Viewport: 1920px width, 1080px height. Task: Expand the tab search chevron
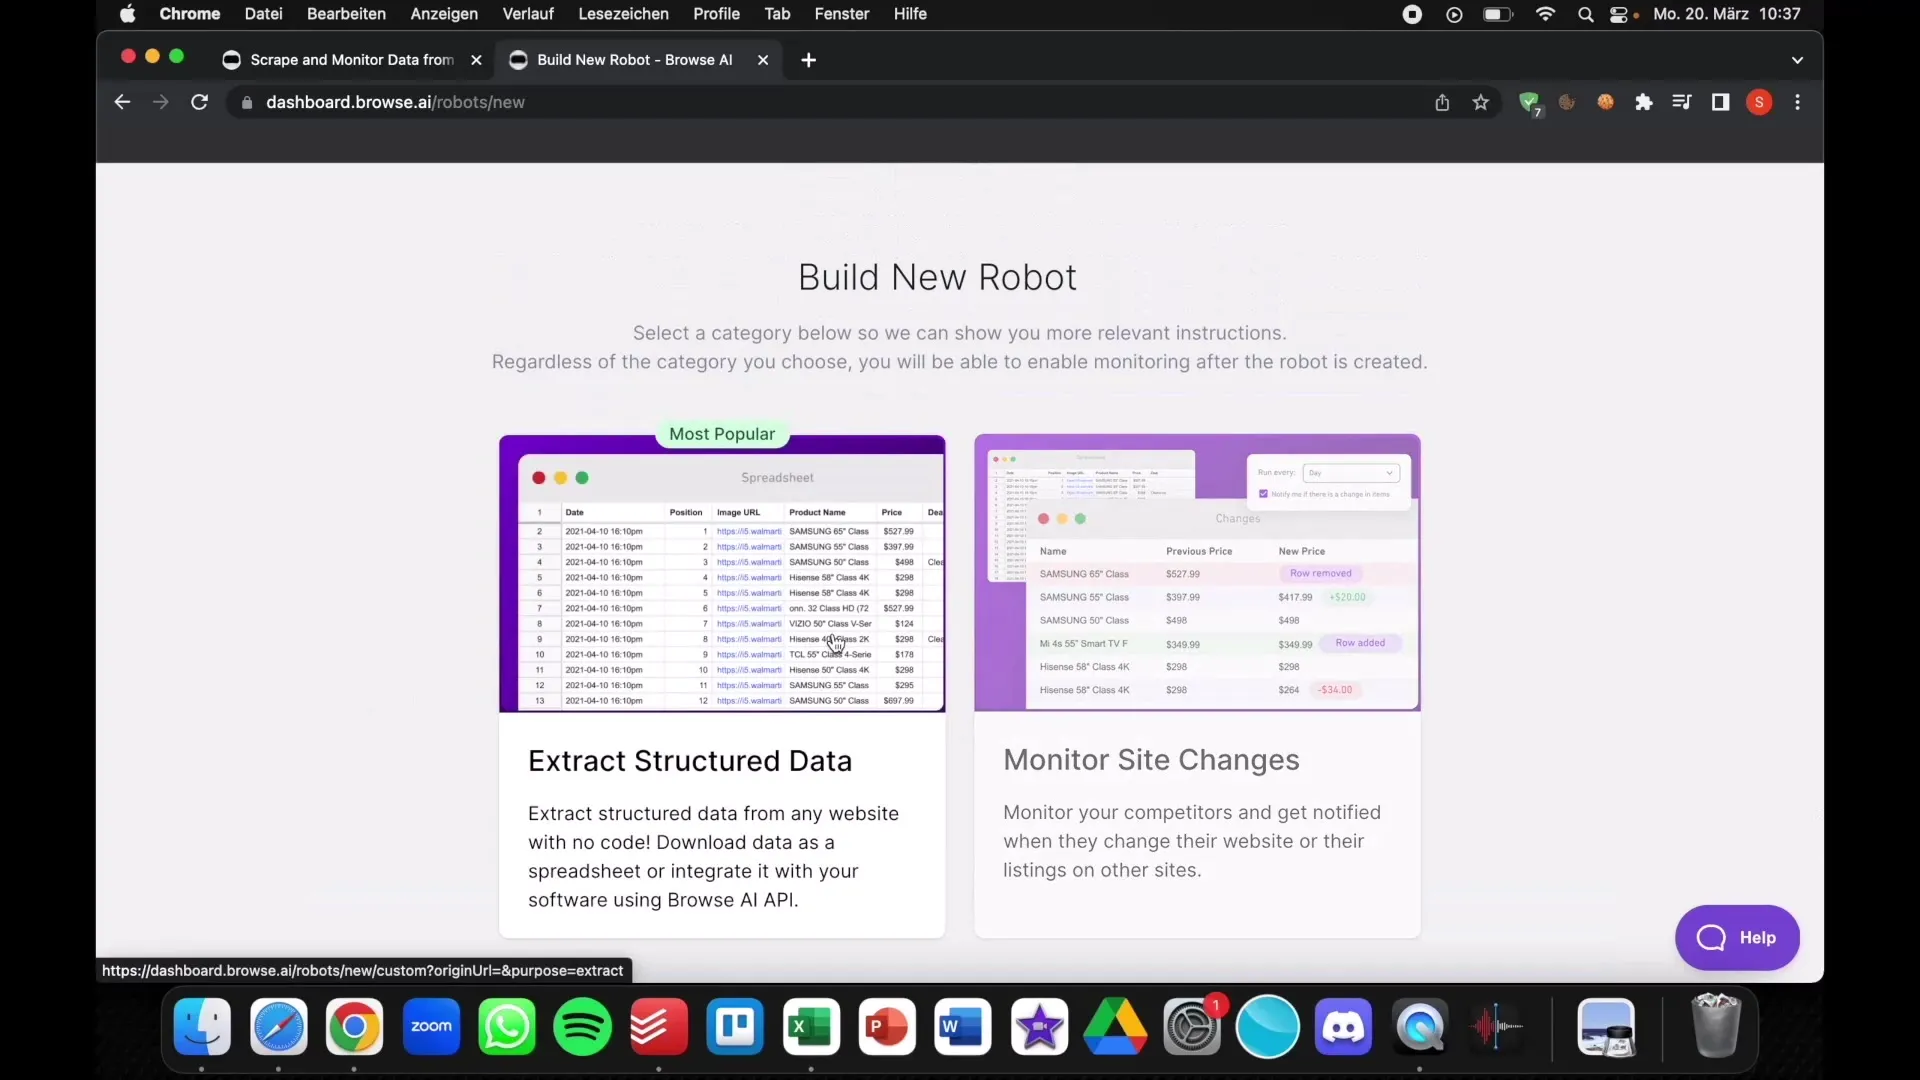click(x=1797, y=60)
